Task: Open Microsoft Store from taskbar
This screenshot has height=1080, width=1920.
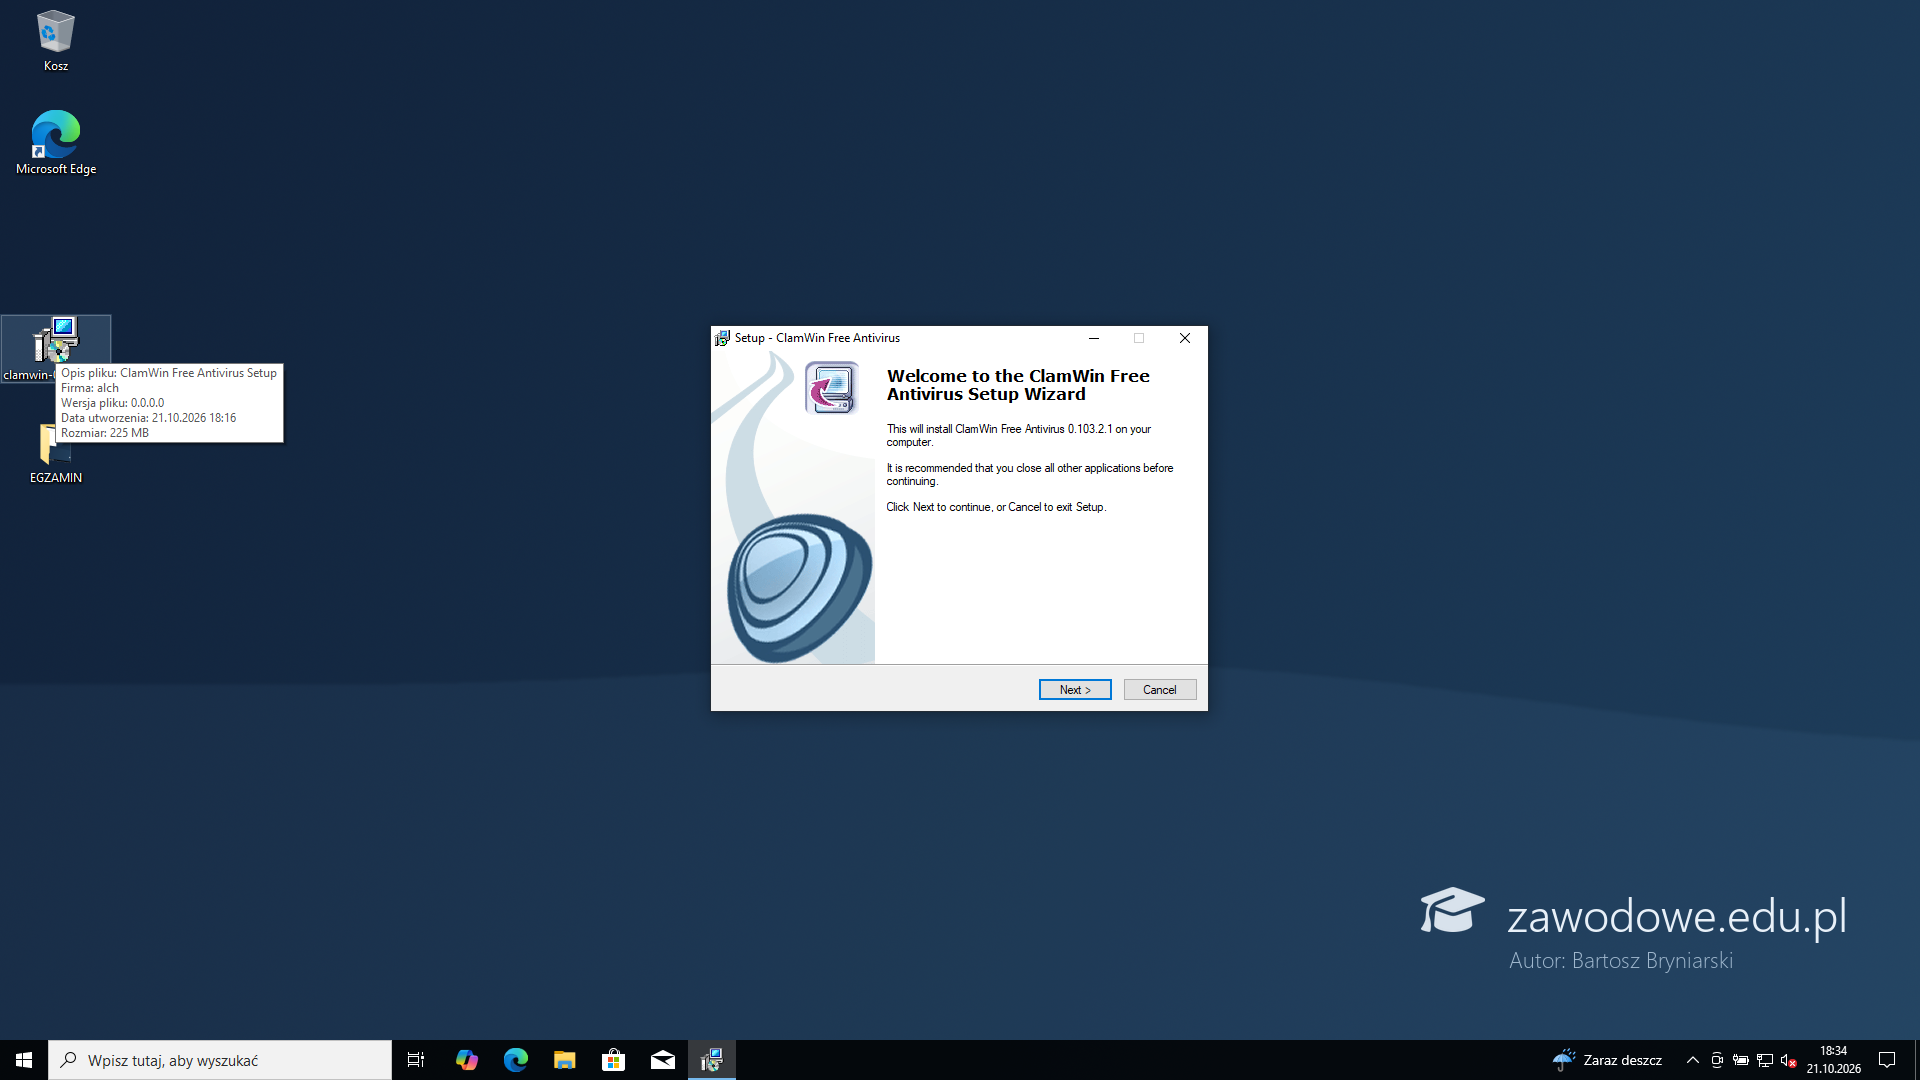Action: click(x=613, y=1060)
